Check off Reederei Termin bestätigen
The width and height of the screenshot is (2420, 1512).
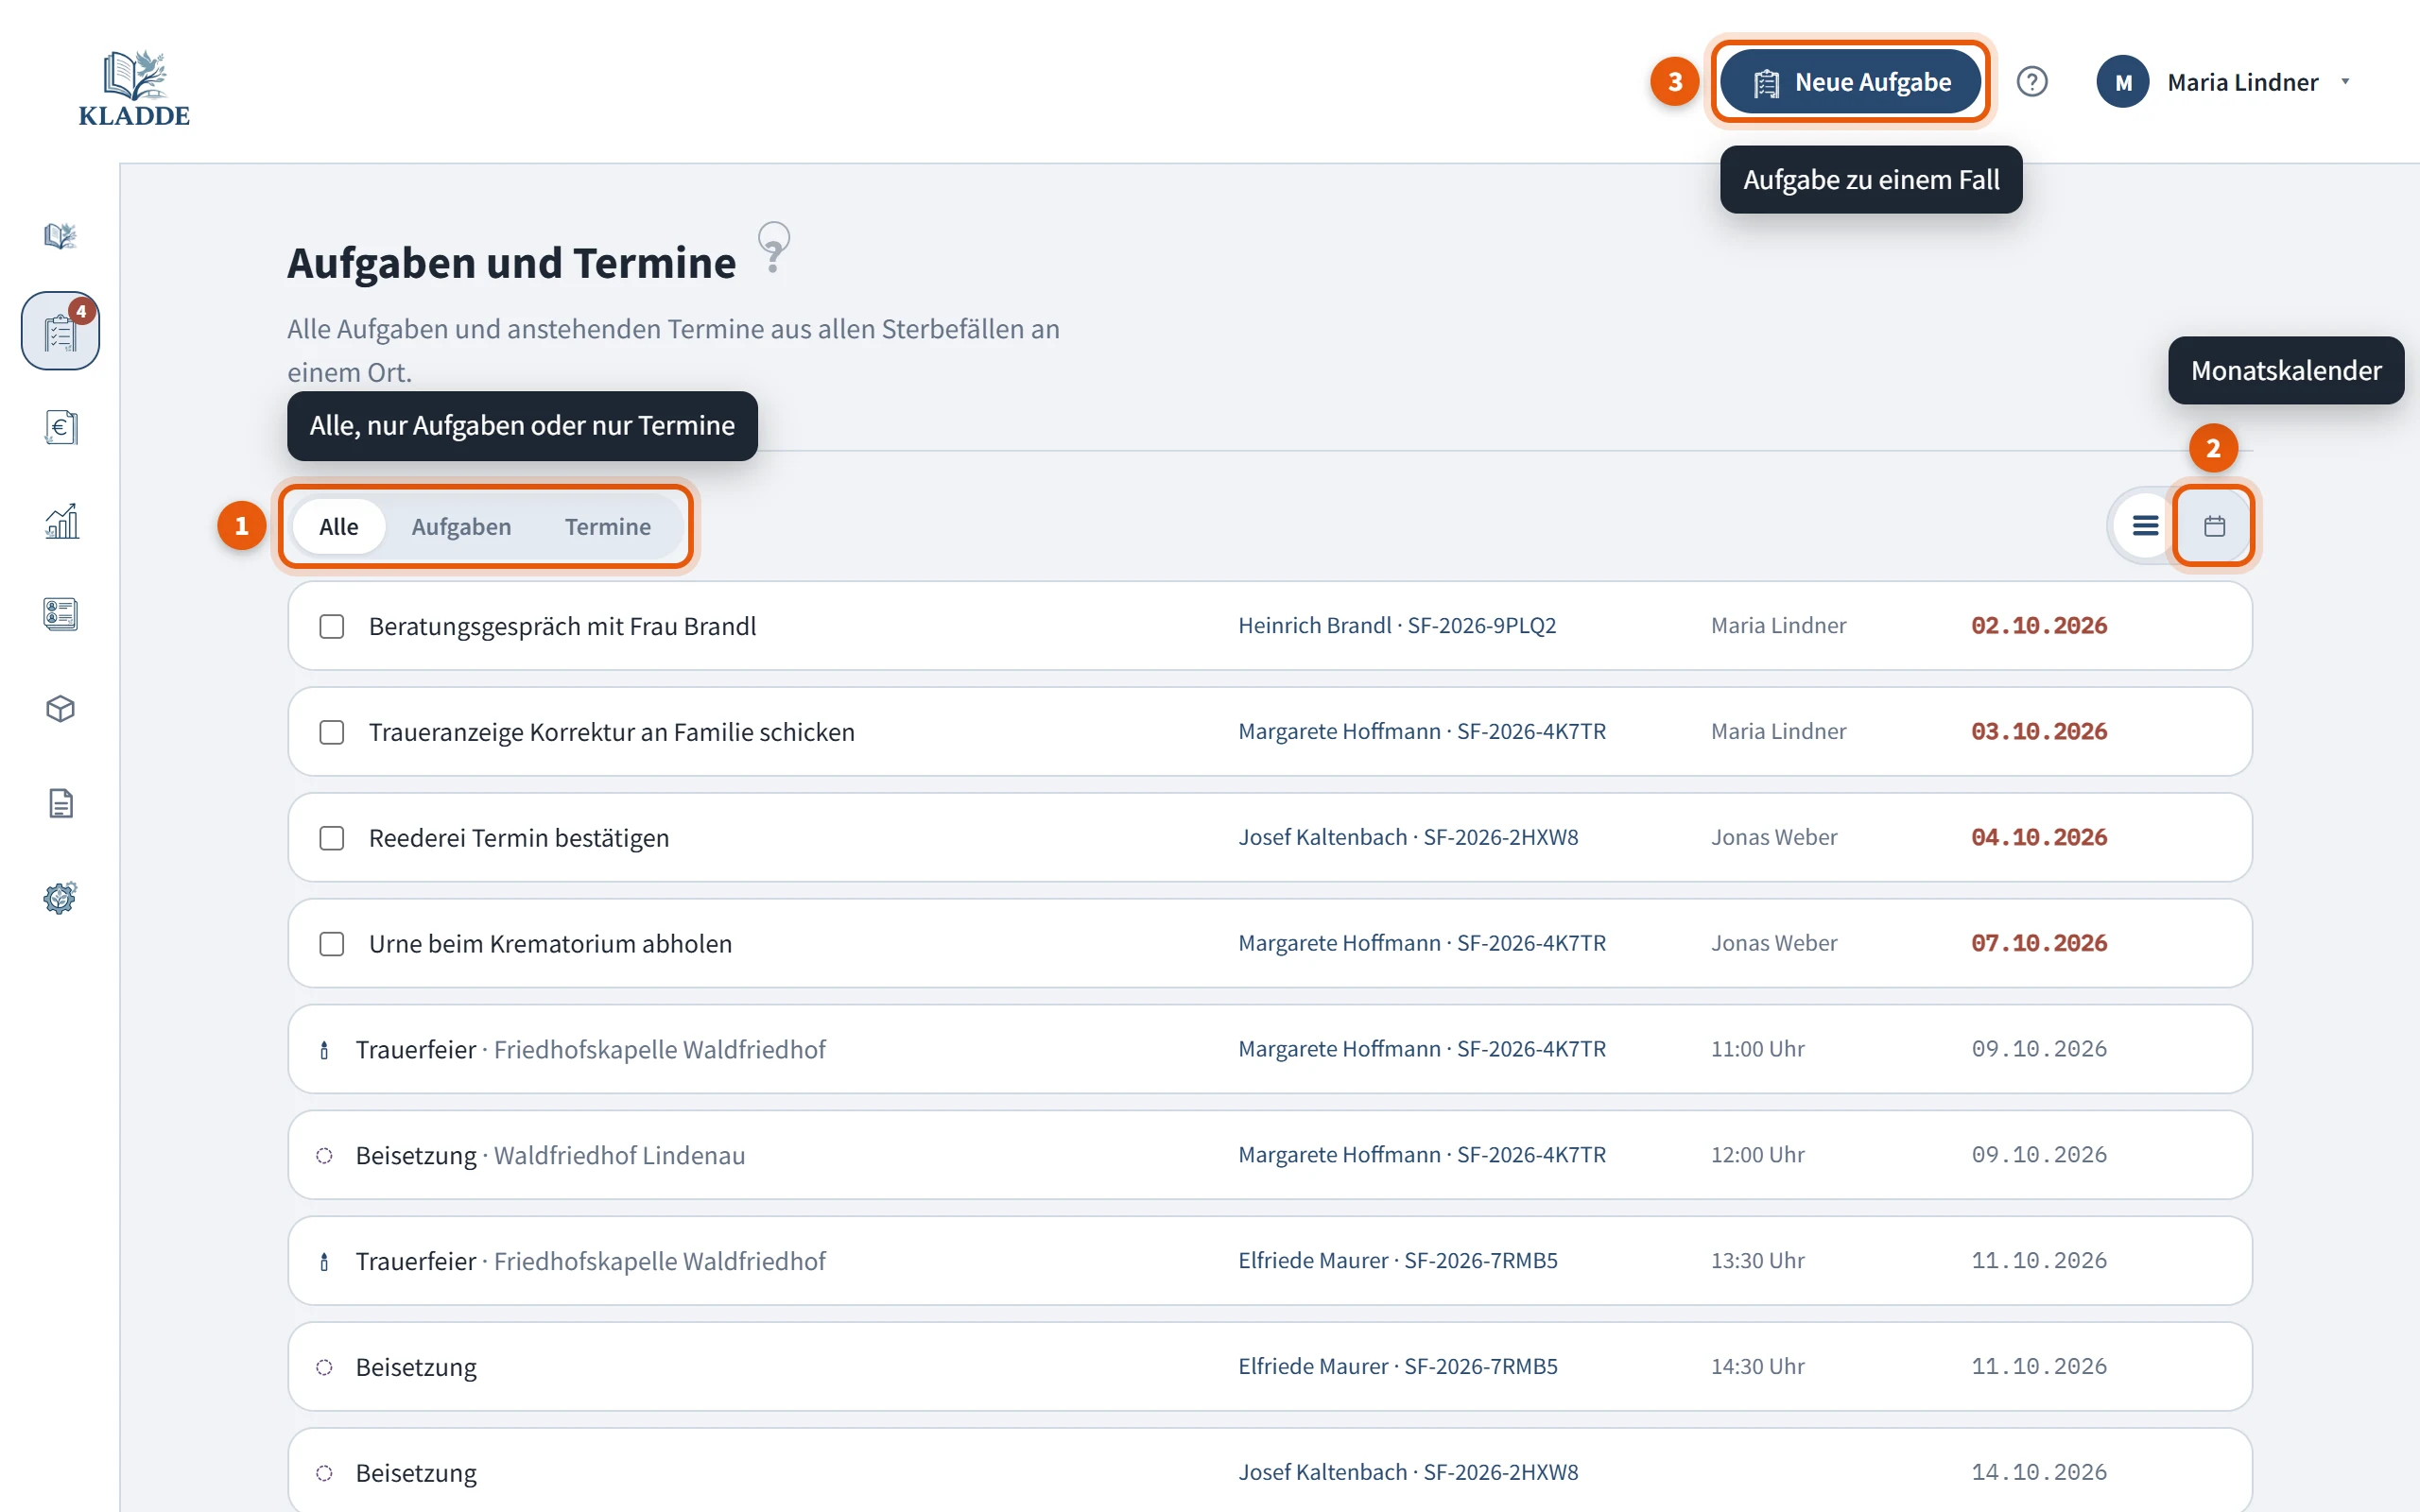(x=331, y=838)
